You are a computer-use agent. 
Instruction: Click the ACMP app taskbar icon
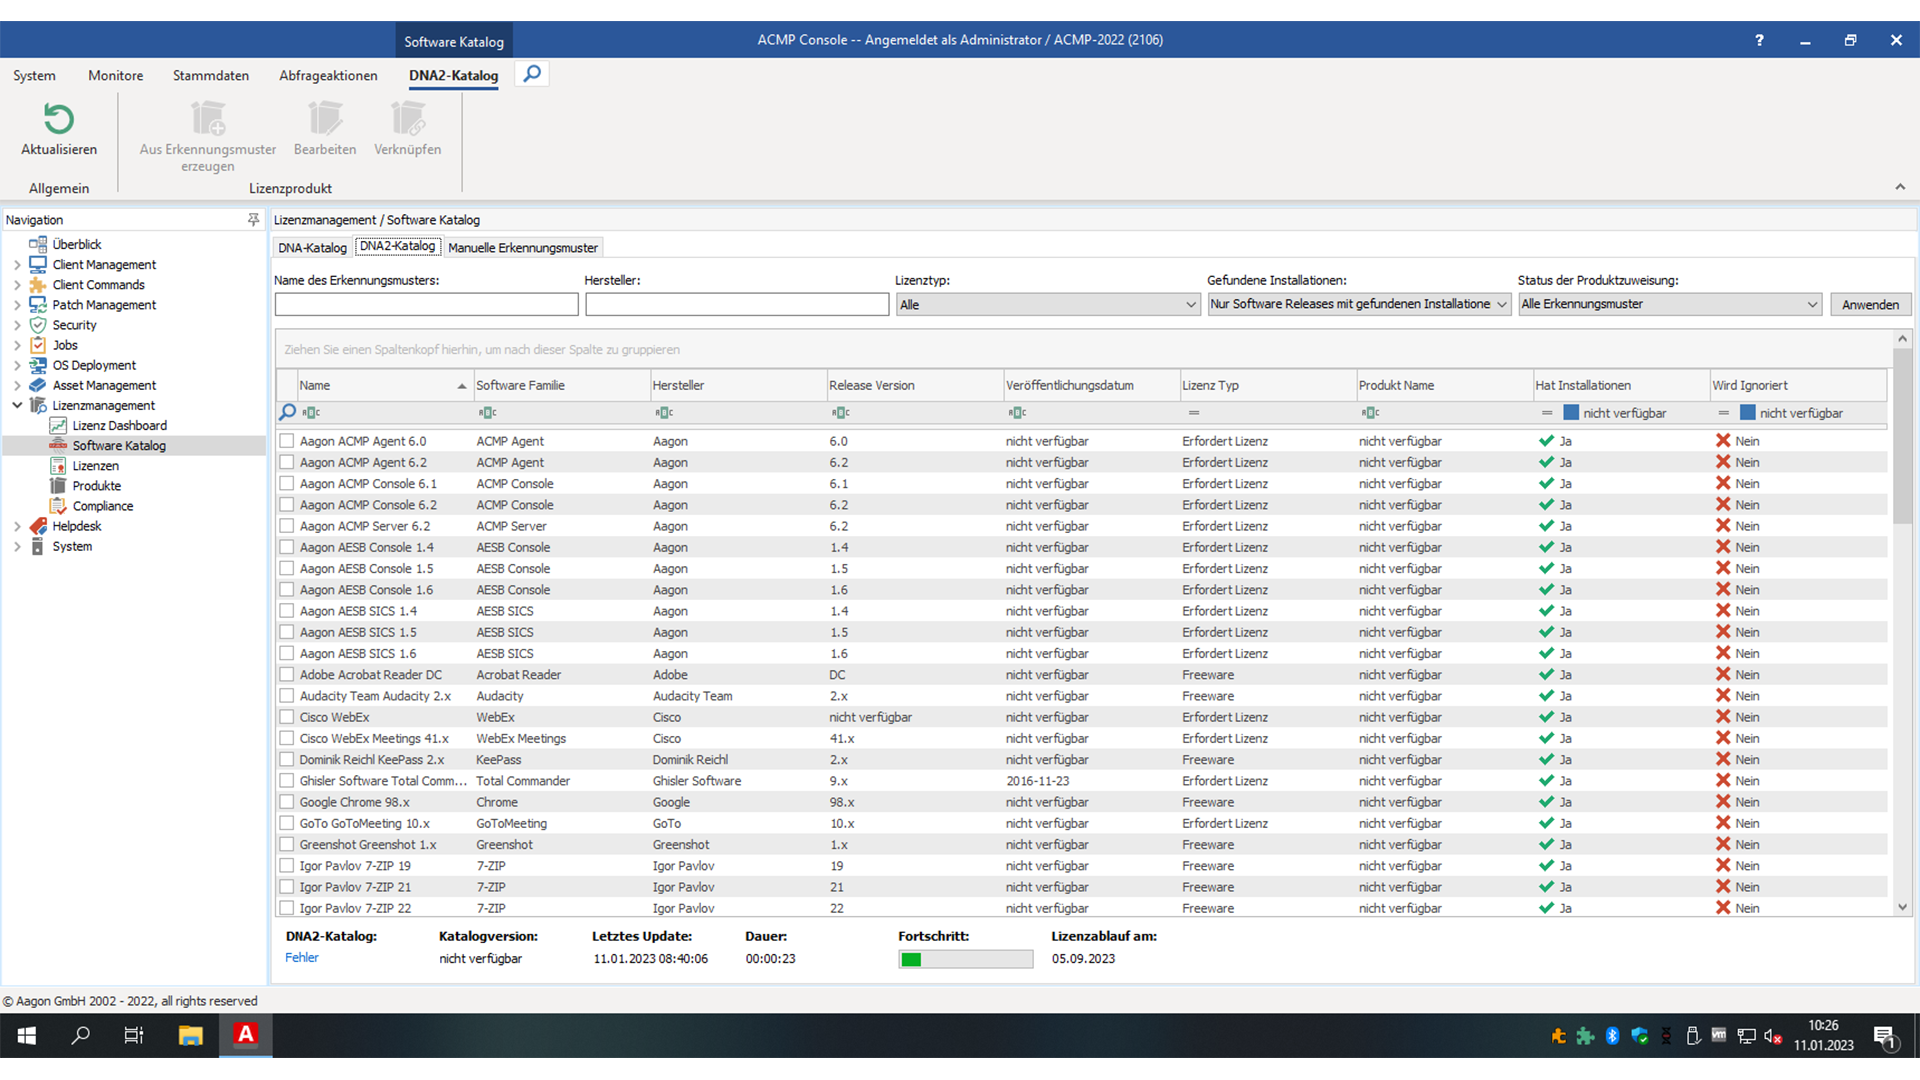[x=246, y=1035]
